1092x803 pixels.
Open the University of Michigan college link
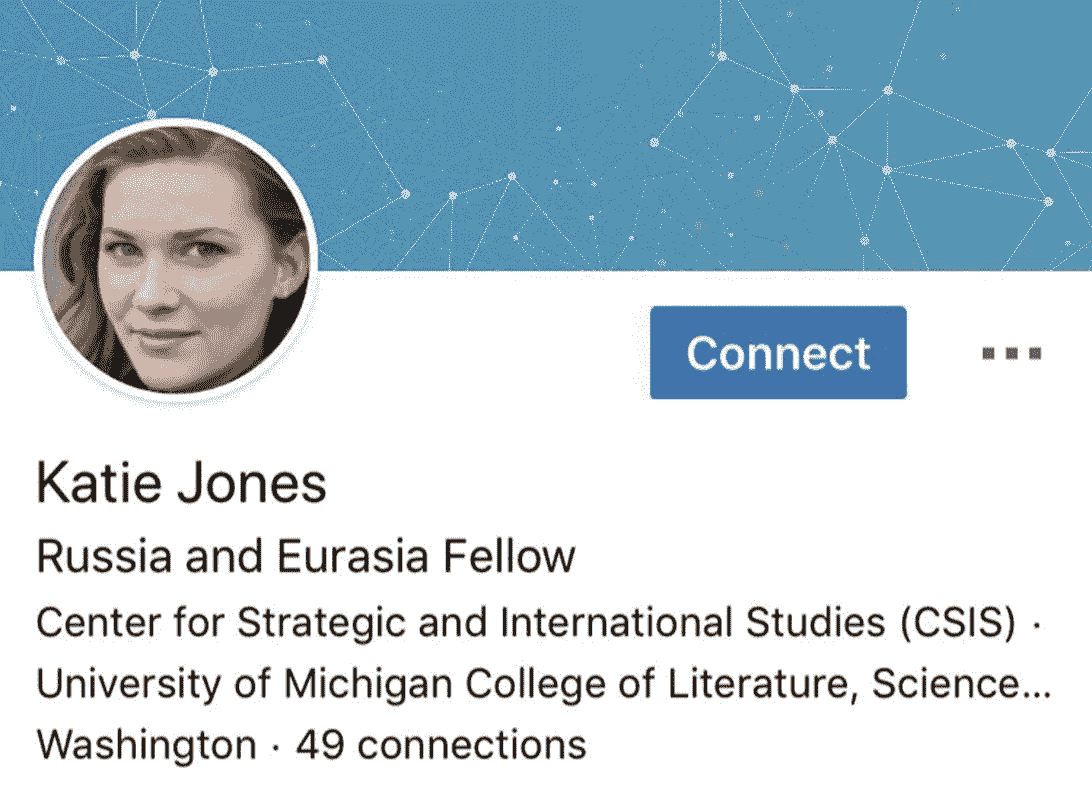(540, 684)
